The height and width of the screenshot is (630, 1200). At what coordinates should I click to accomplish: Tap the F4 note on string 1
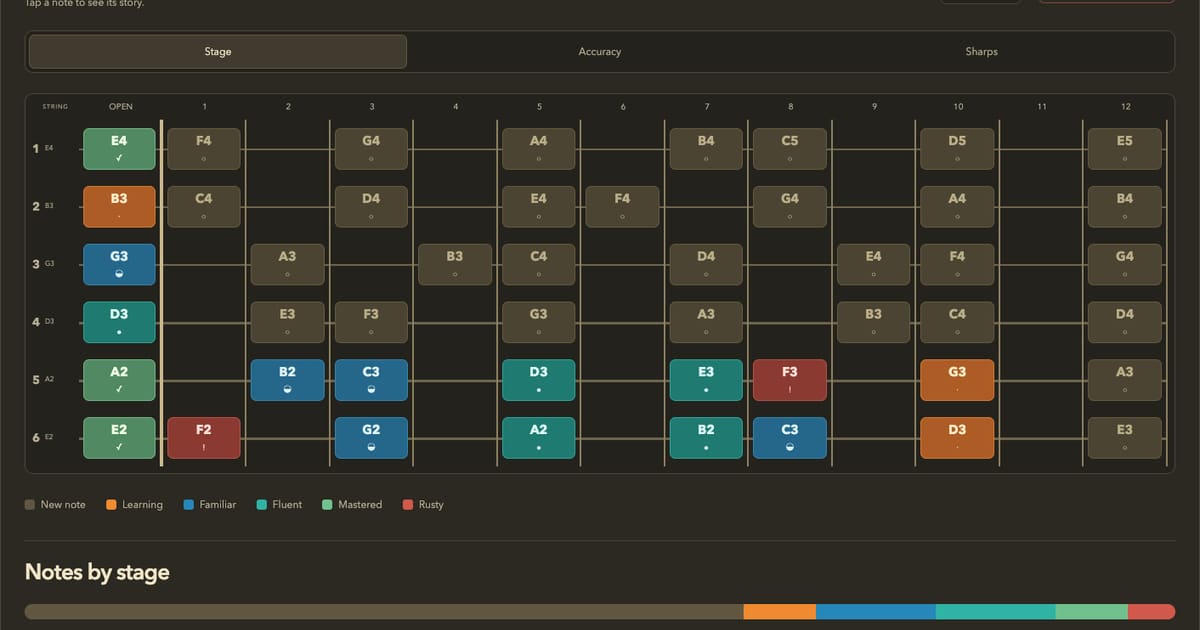[204, 149]
